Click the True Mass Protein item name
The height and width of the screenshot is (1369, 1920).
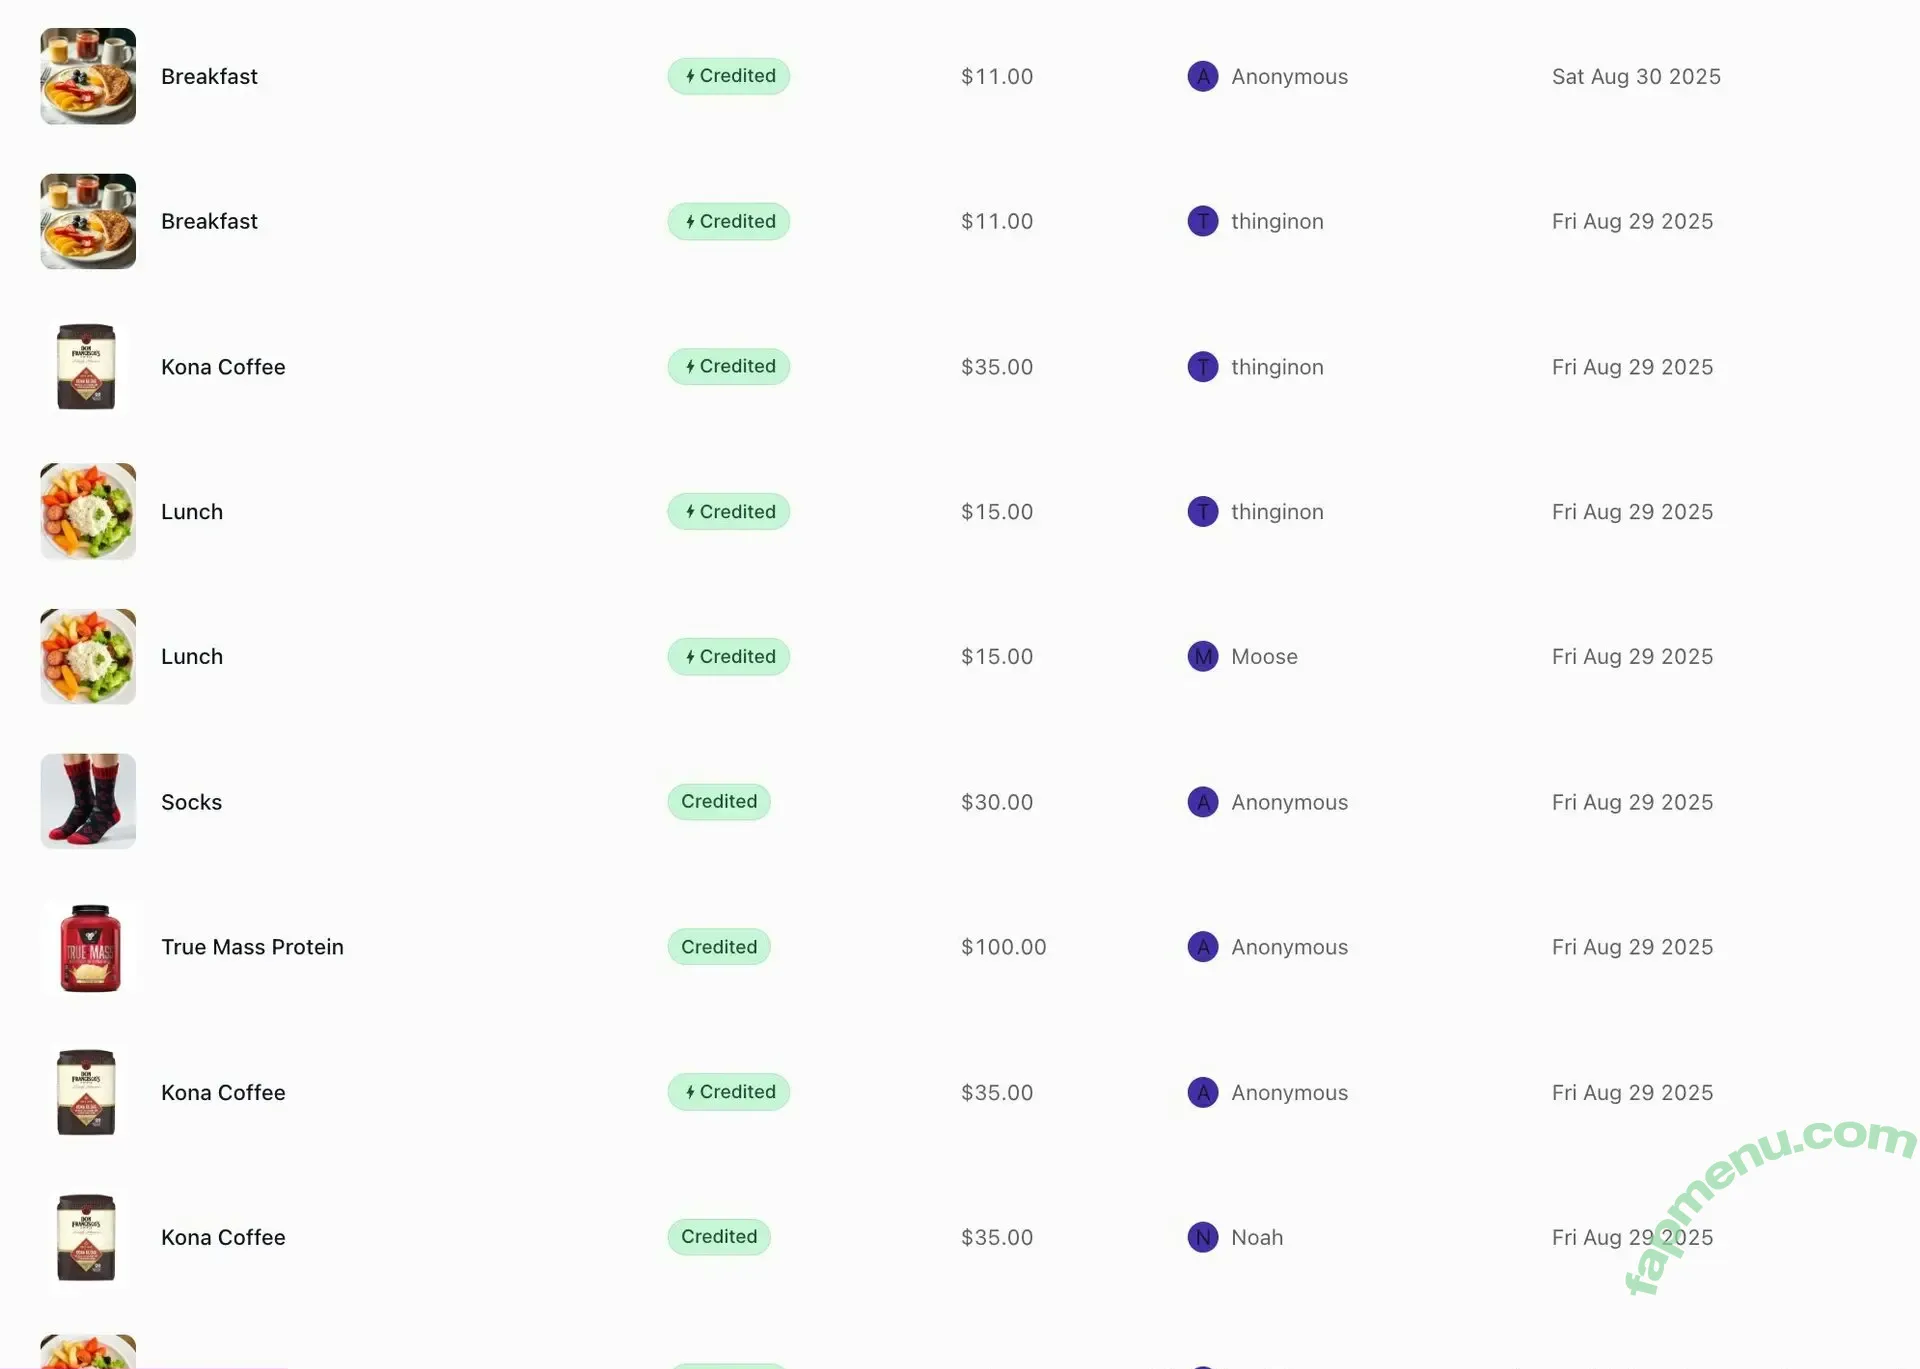click(x=252, y=947)
